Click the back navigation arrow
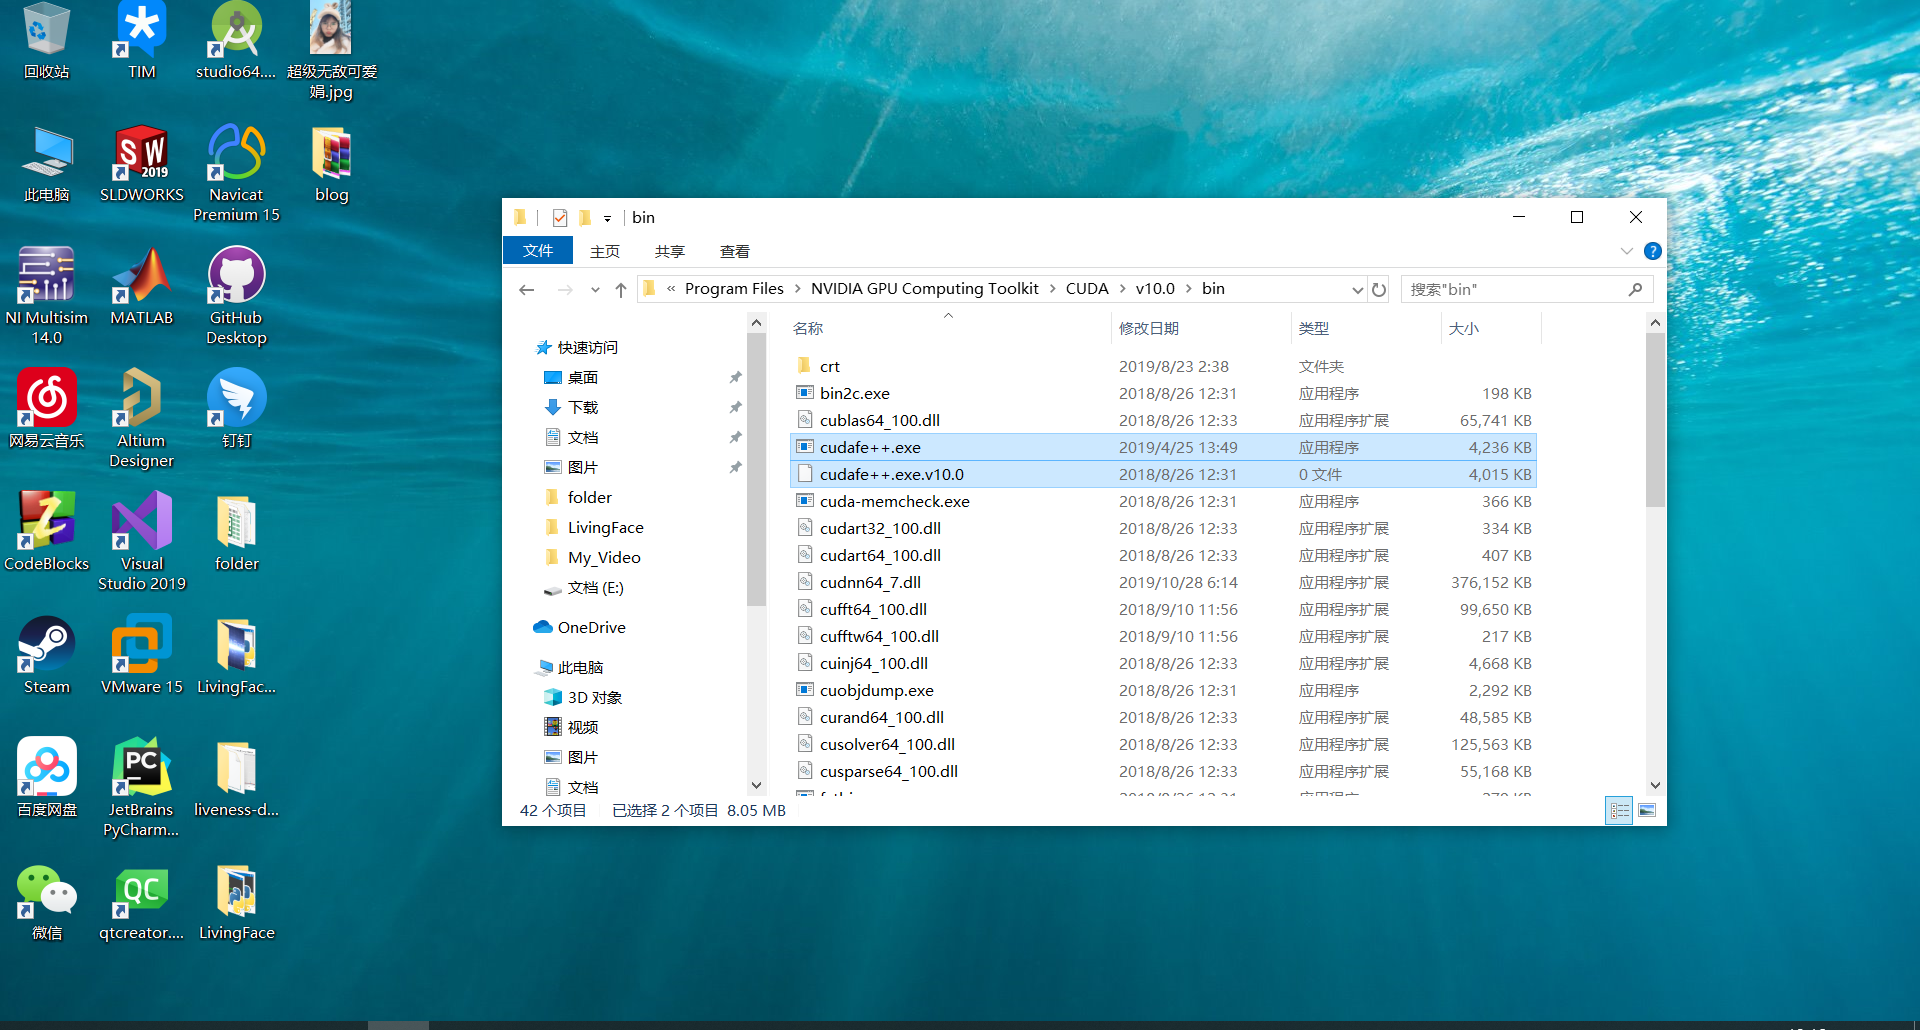This screenshot has height=1030, width=1920. pos(527,289)
